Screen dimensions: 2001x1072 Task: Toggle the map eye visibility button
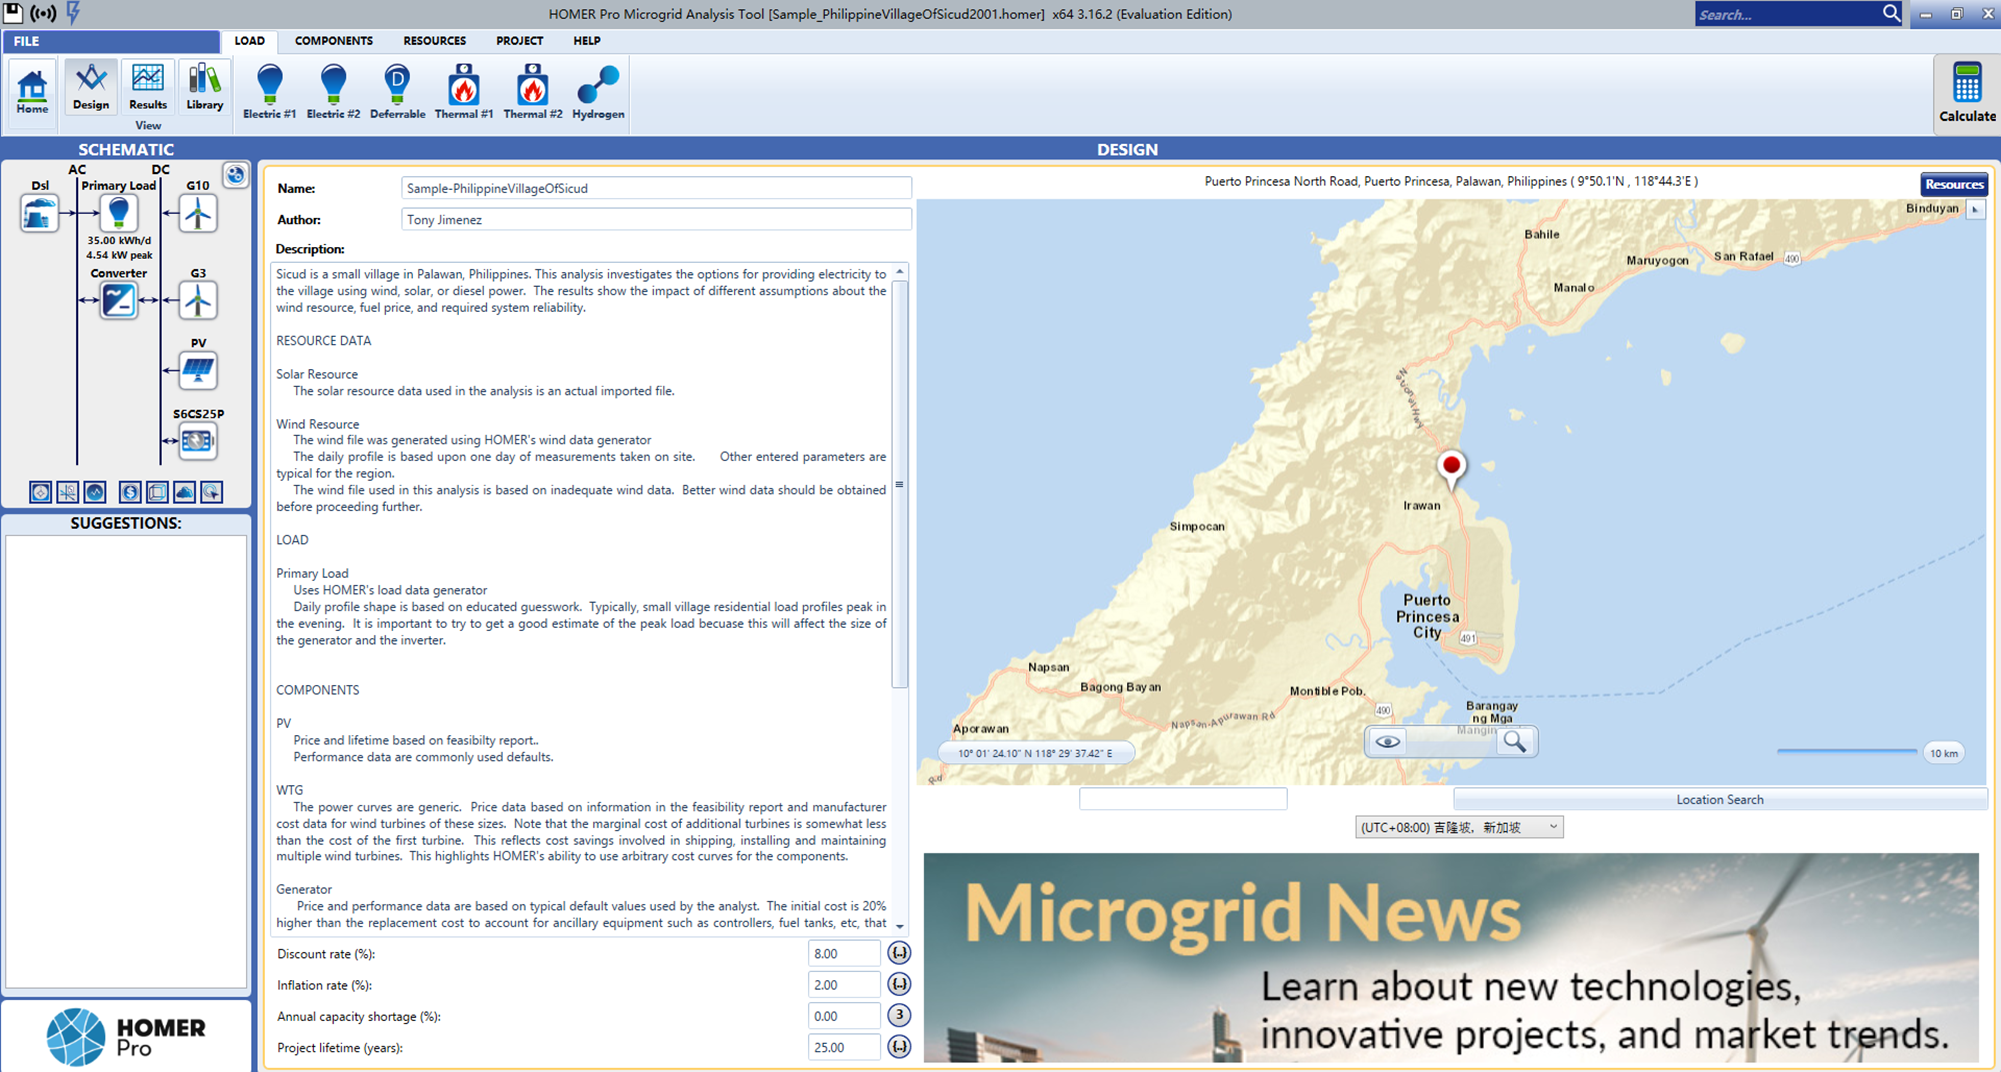pyautogui.click(x=1388, y=741)
